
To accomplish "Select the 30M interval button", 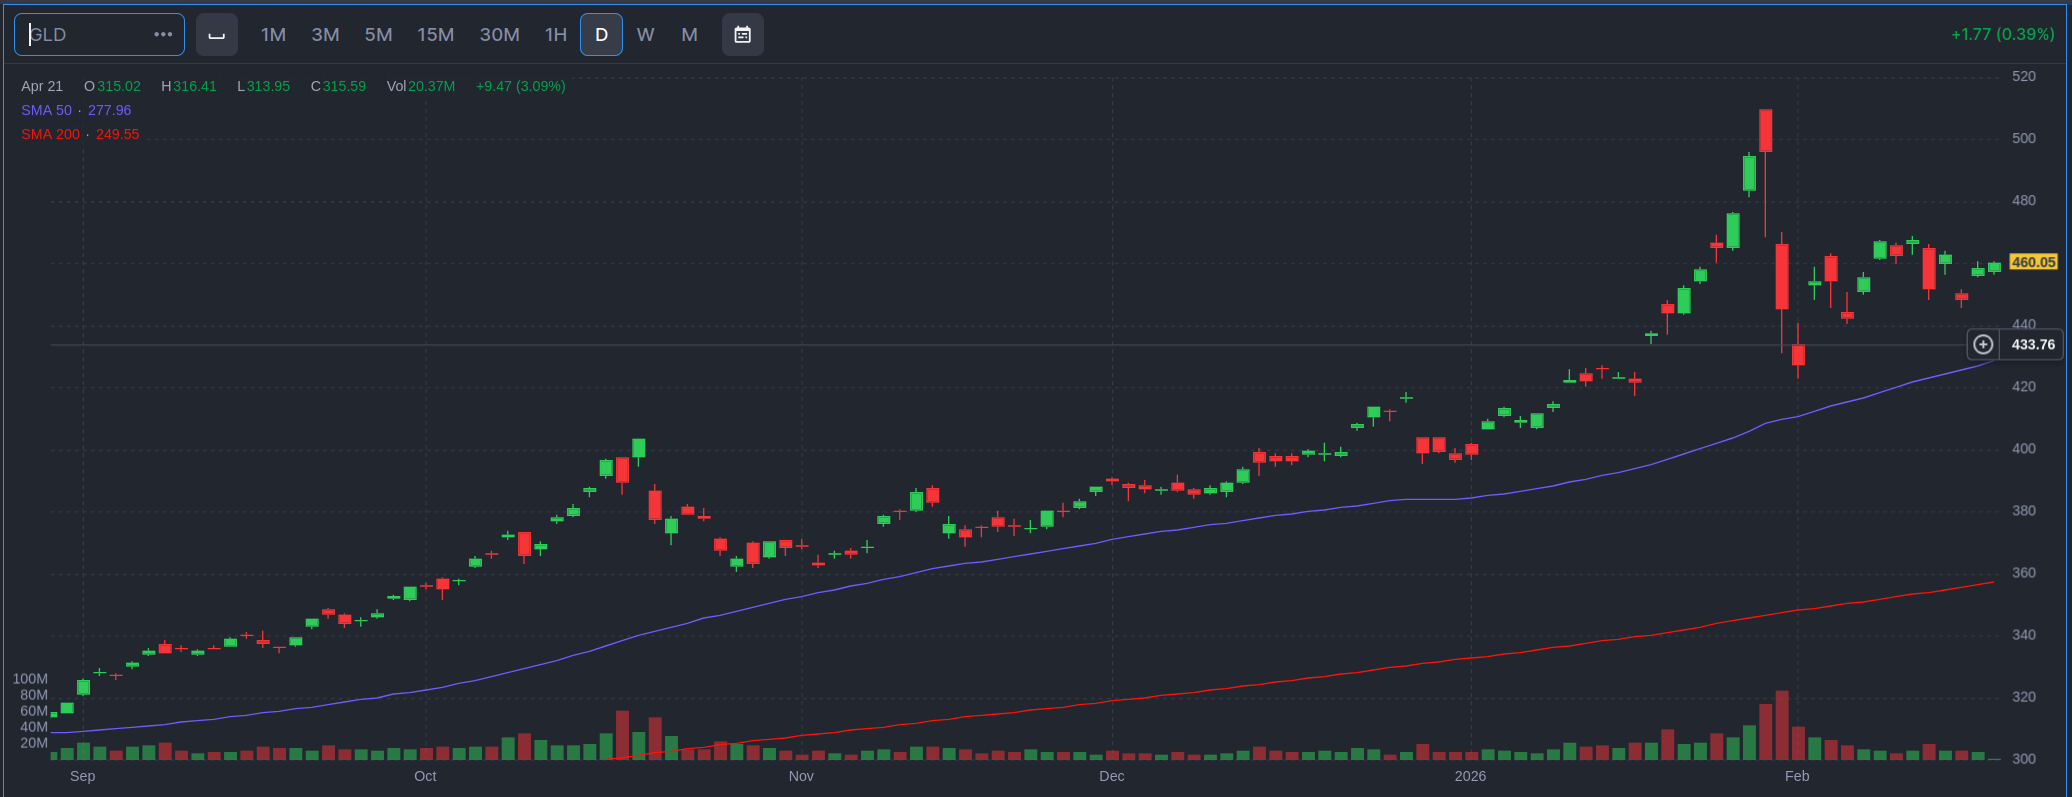I will [x=499, y=35].
